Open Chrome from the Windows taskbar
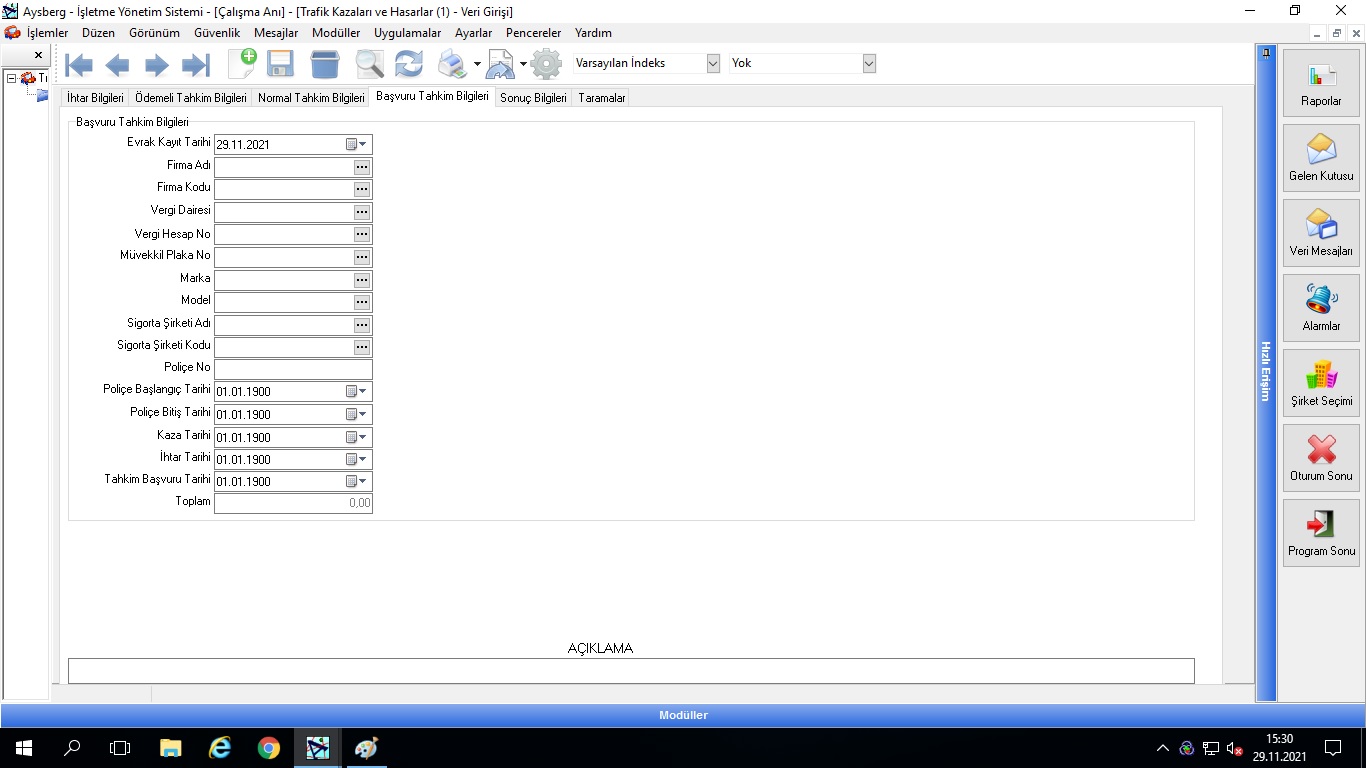Screen dimensions: 1366x768 tap(268, 748)
